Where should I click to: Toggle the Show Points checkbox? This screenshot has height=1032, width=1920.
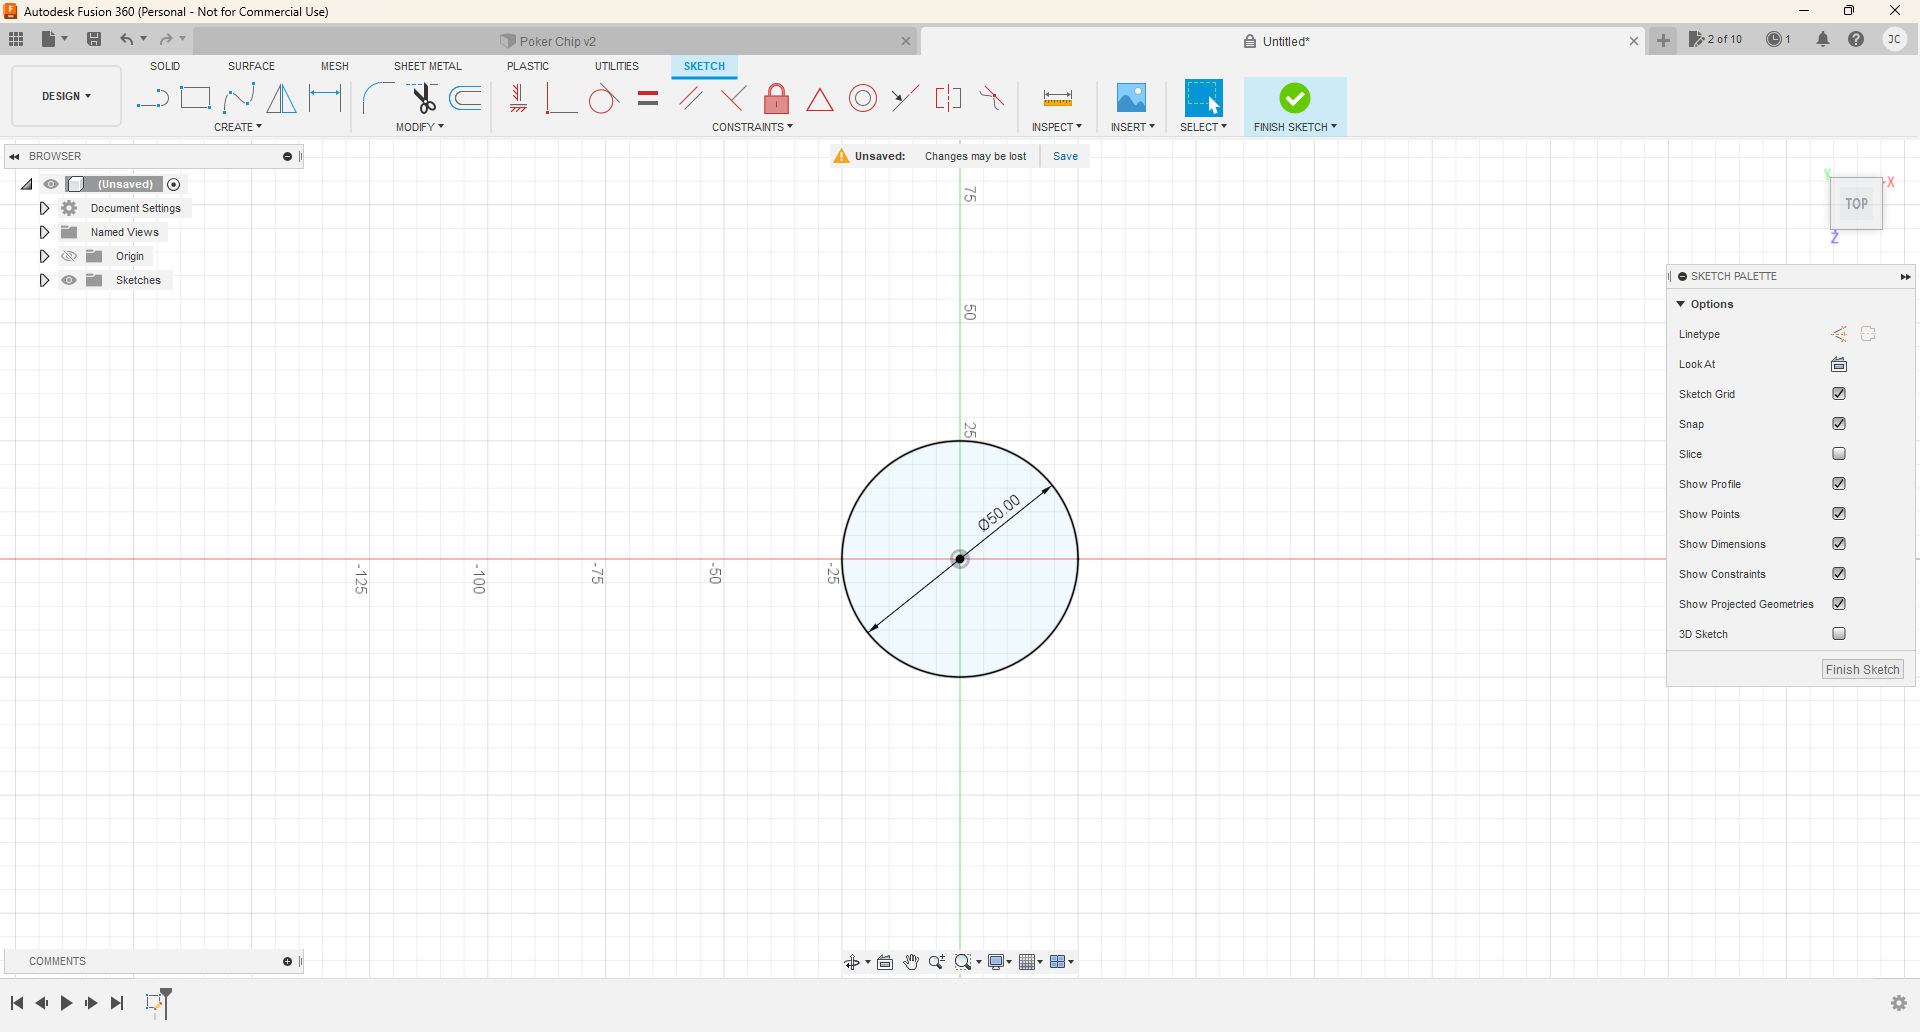(x=1839, y=514)
